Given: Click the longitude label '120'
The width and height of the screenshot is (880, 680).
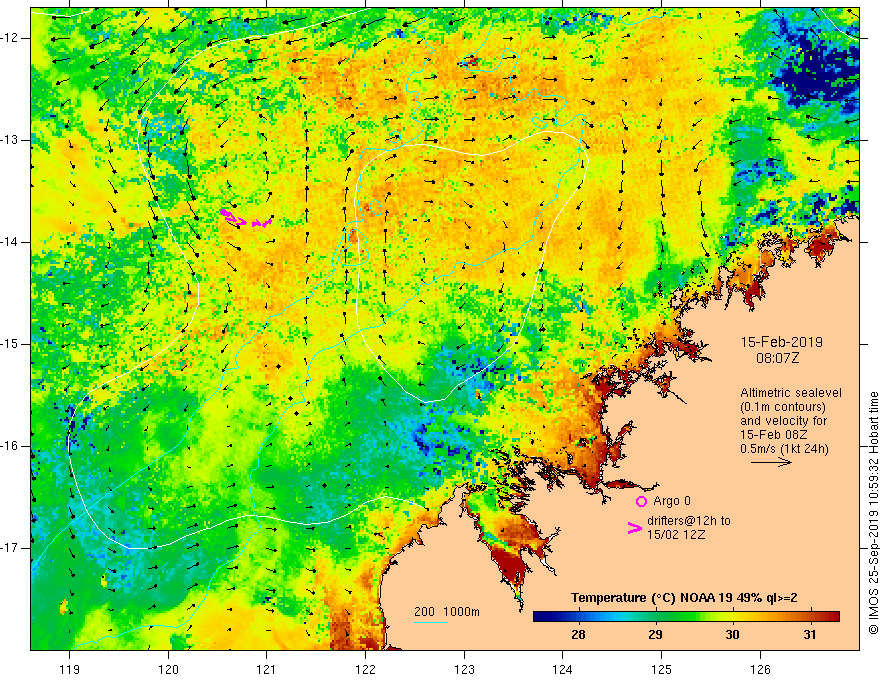Looking at the screenshot, I should (168, 669).
